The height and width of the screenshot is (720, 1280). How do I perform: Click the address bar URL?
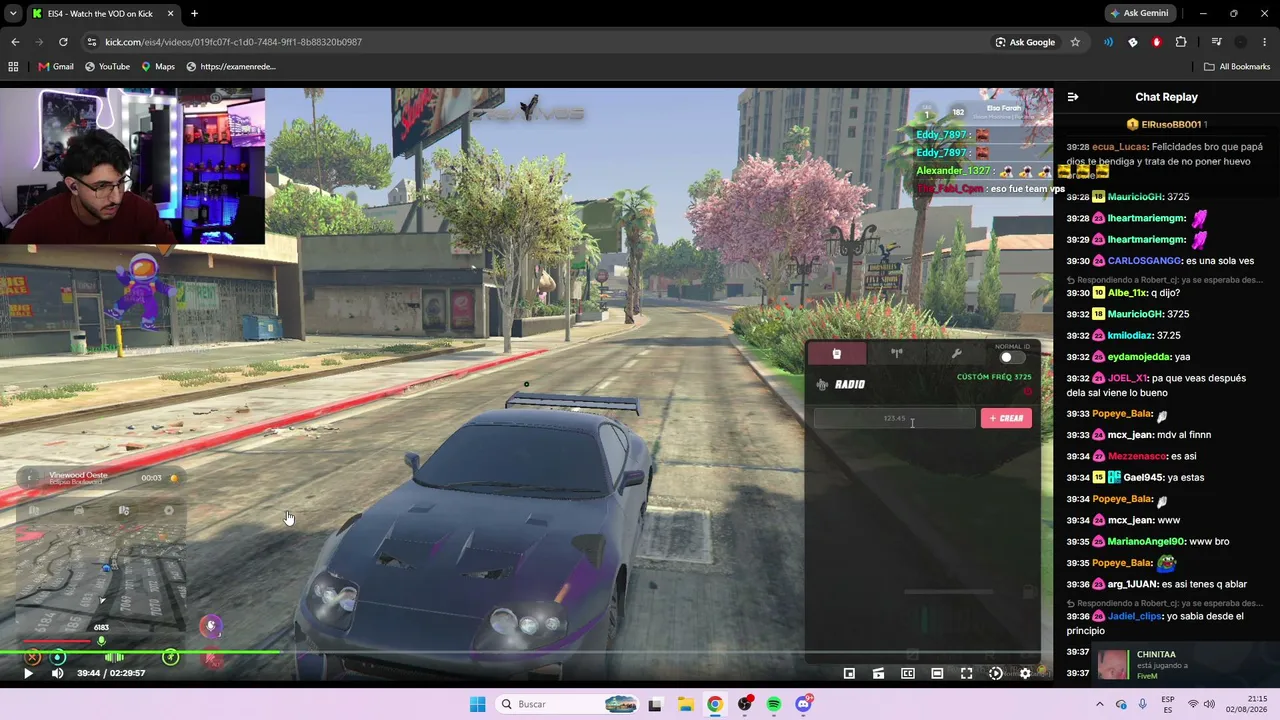pyautogui.click(x=233, y=42)
